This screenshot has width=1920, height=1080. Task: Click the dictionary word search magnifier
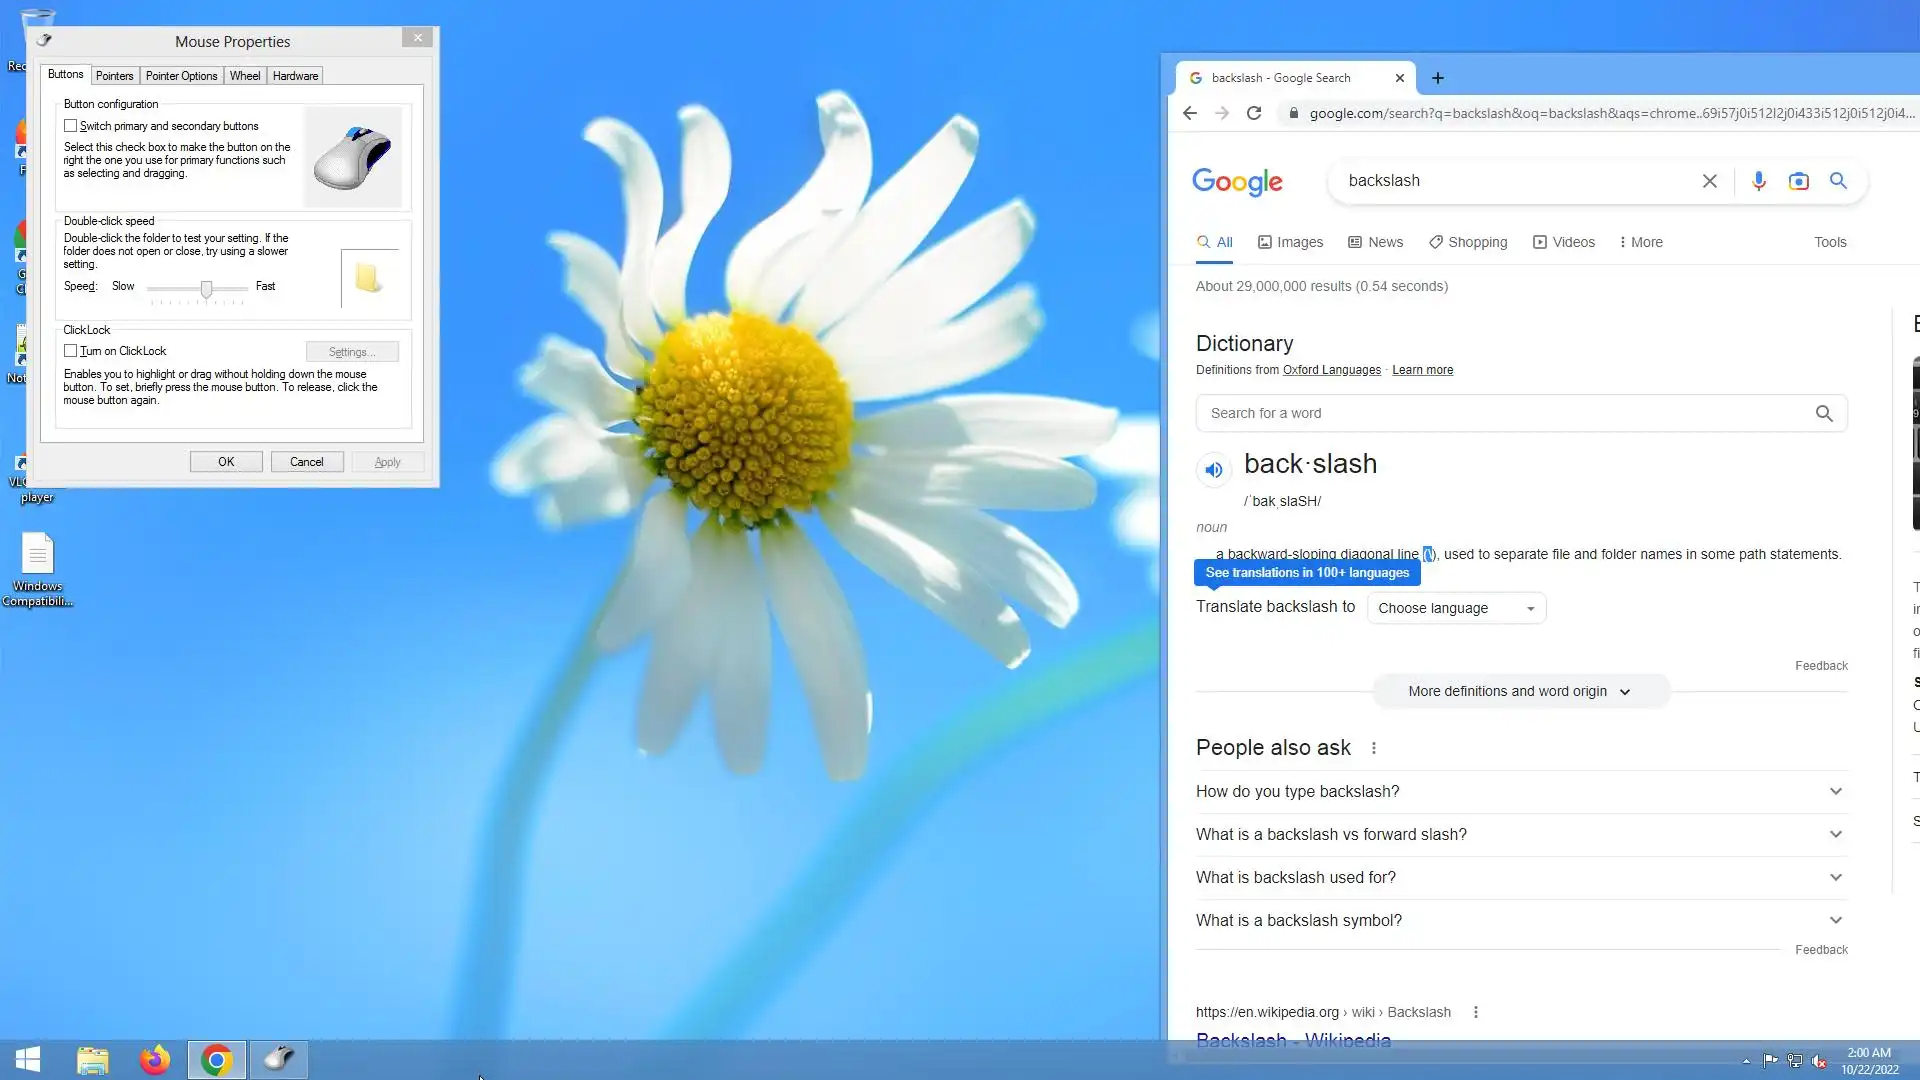(1823, 413)
